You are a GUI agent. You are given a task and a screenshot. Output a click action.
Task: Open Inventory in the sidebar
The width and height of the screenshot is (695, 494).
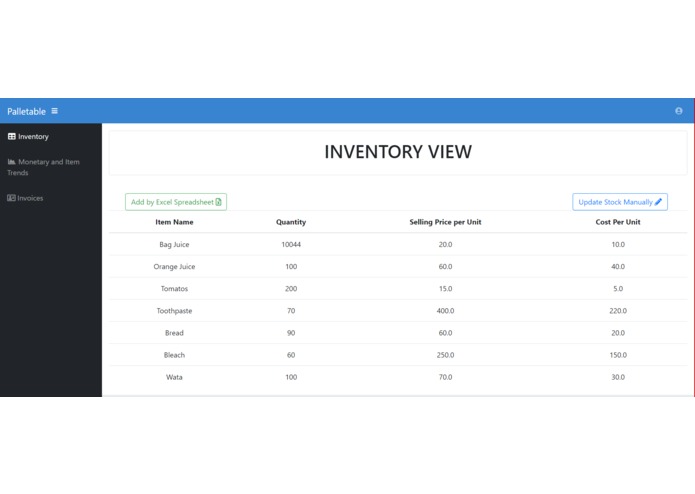coord(28,136)
